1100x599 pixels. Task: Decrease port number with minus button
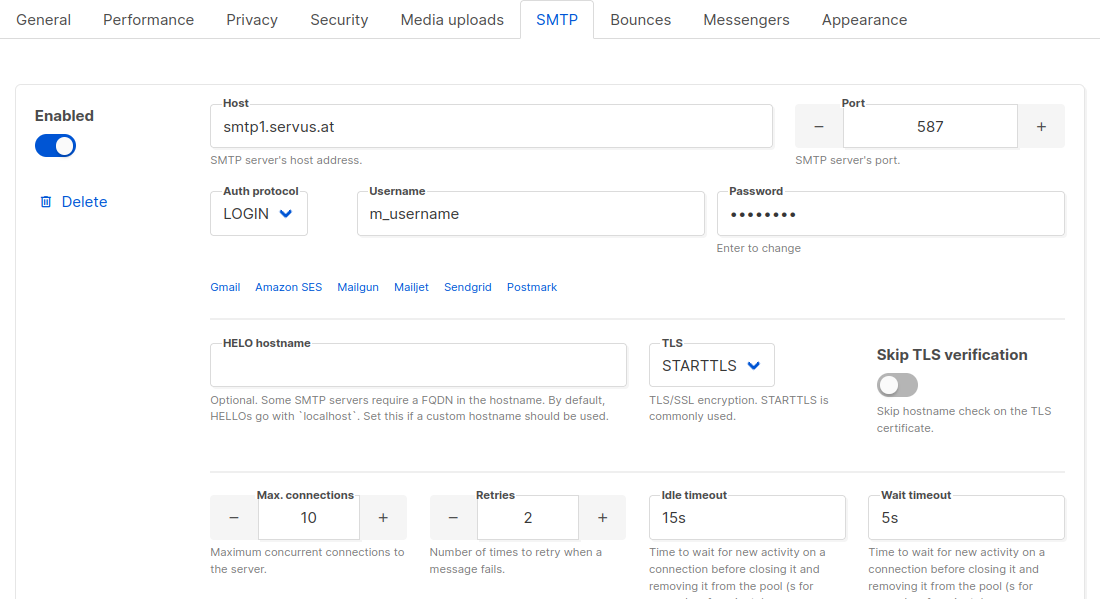pyautogui.click(x=819, y=126)
